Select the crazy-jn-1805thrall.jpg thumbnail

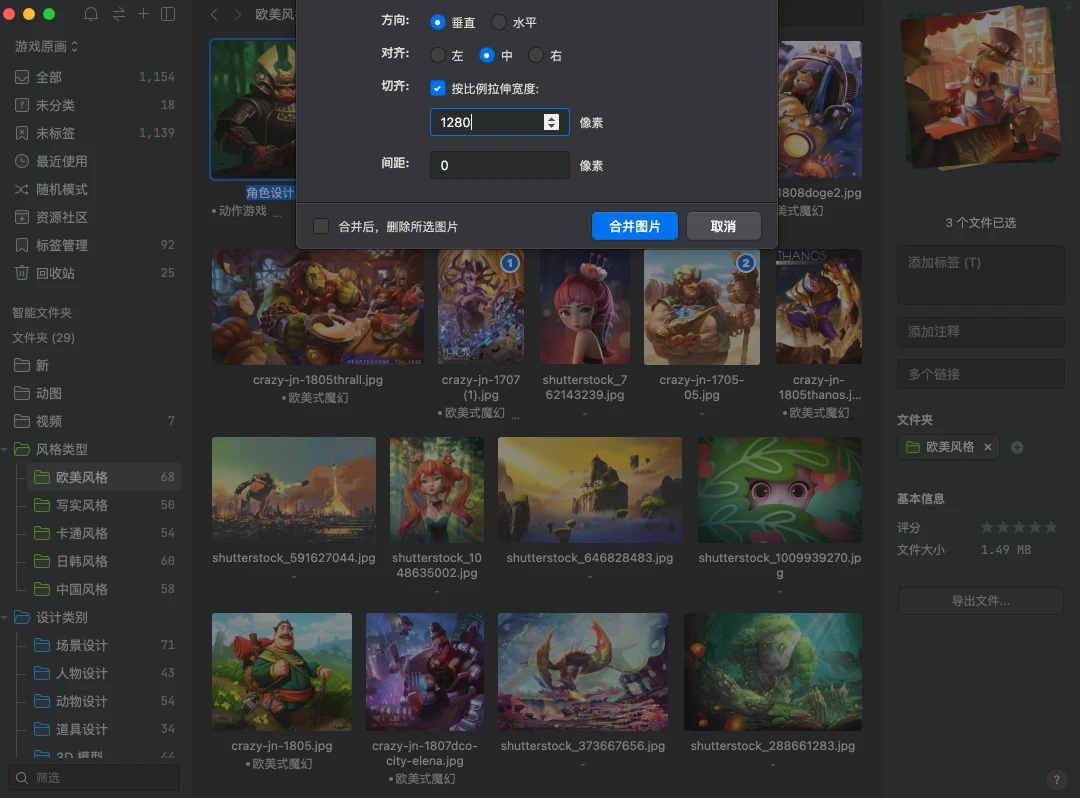(318, 307)
